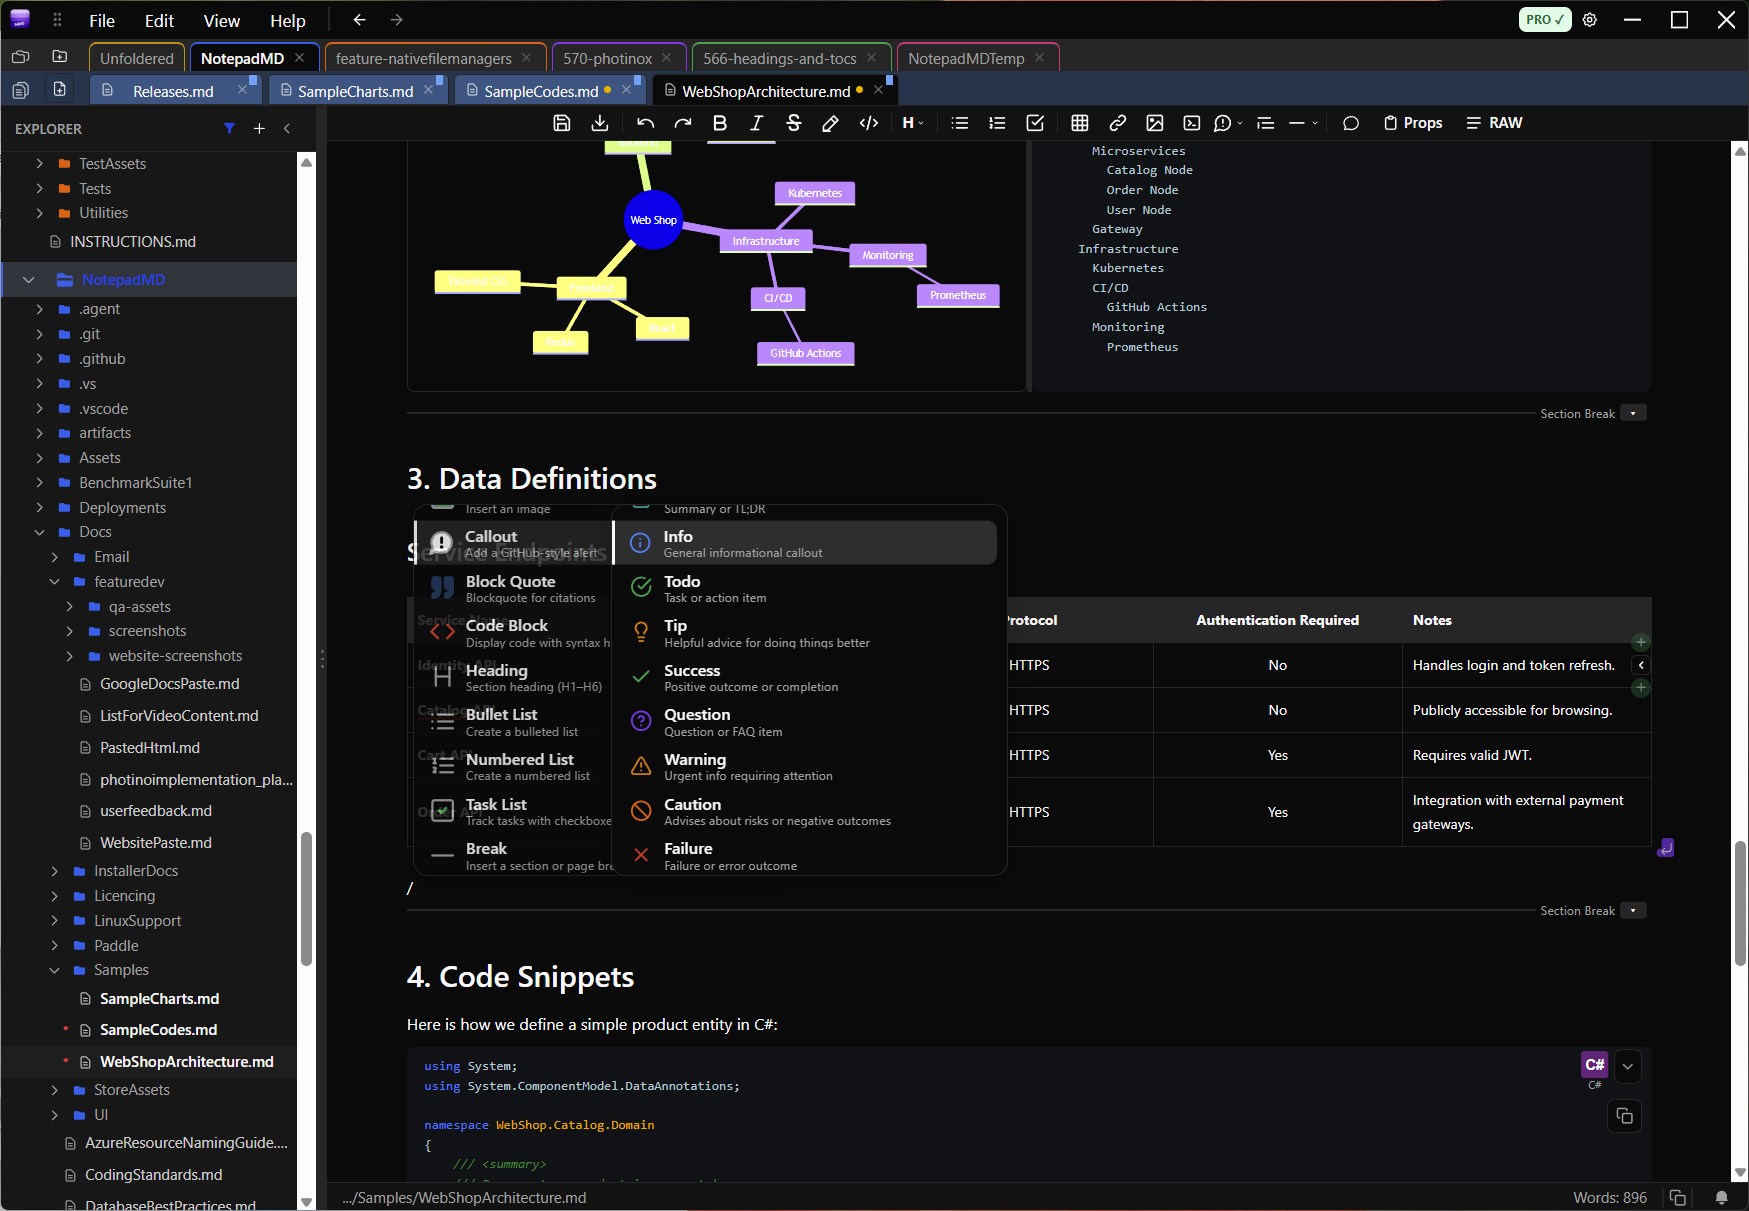Click the Save icon in the editor toolbar
Image resolution: width=1749 pixels, height=1211 pixels.
(562, 123)
